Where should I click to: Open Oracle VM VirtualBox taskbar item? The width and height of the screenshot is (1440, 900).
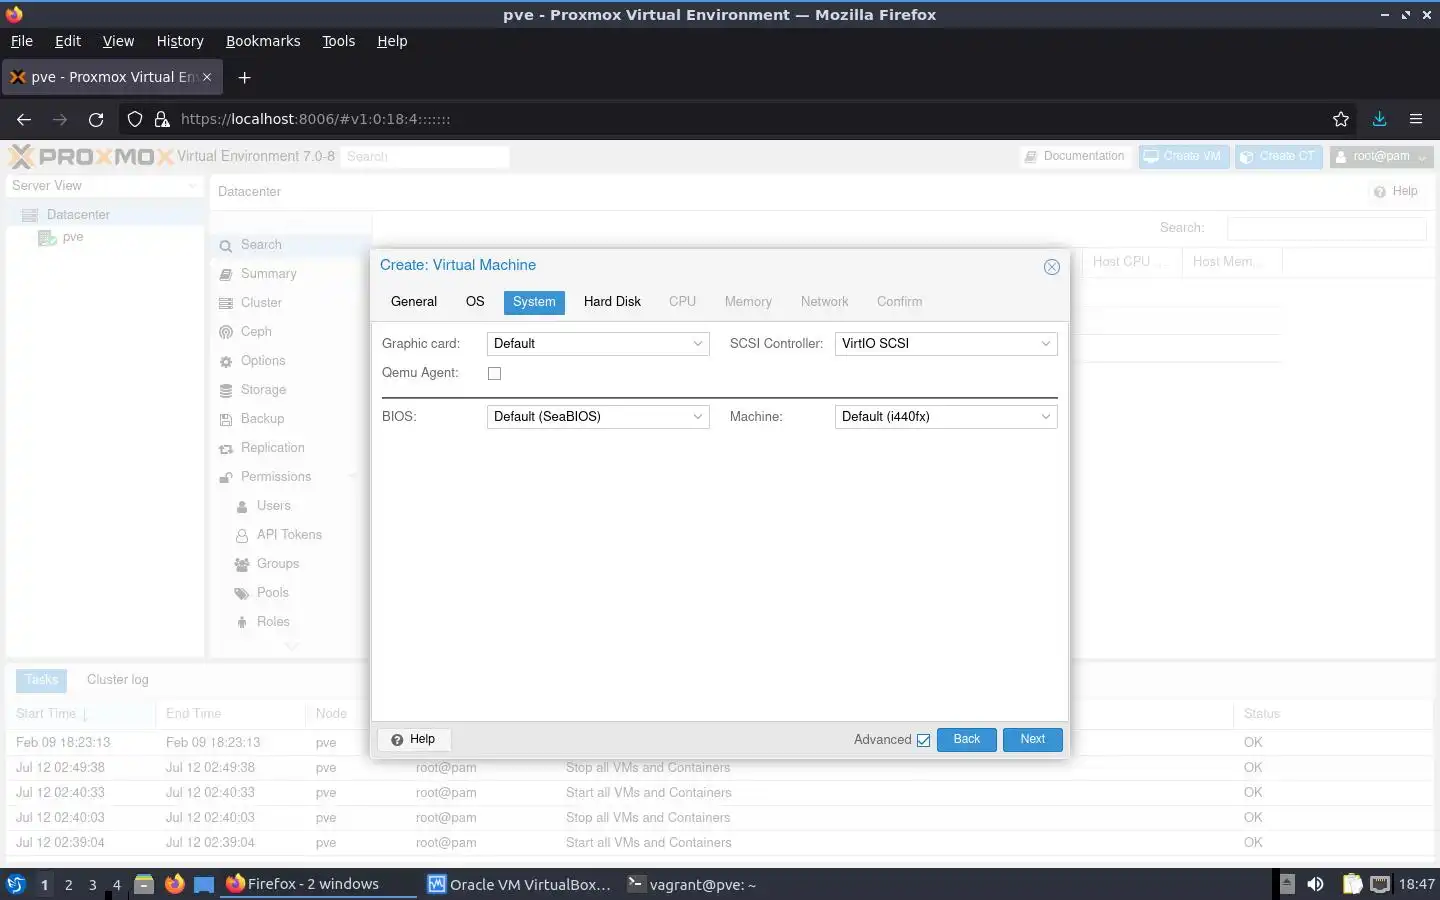point(519,884)
